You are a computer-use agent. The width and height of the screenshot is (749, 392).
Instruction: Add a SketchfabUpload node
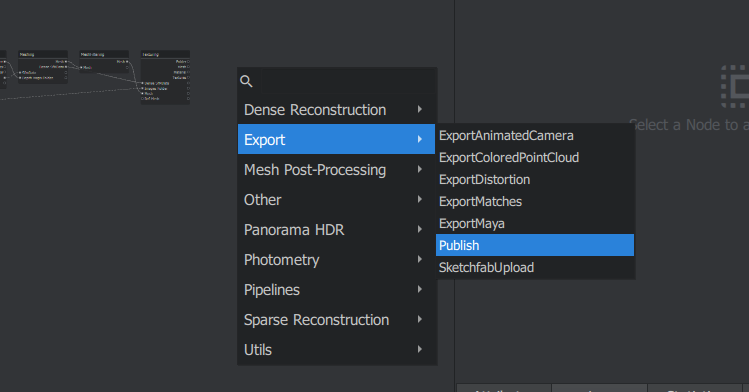(535, 267)
